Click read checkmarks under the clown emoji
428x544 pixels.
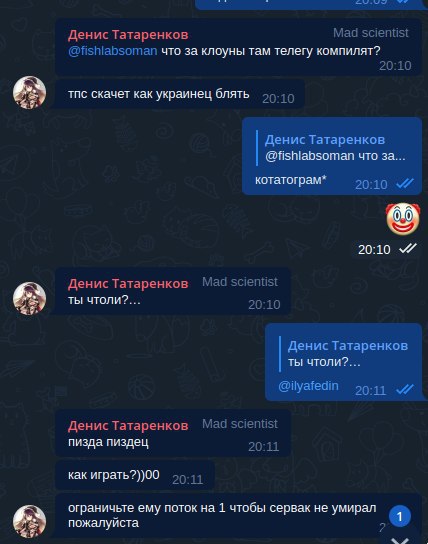click(408, 248)
